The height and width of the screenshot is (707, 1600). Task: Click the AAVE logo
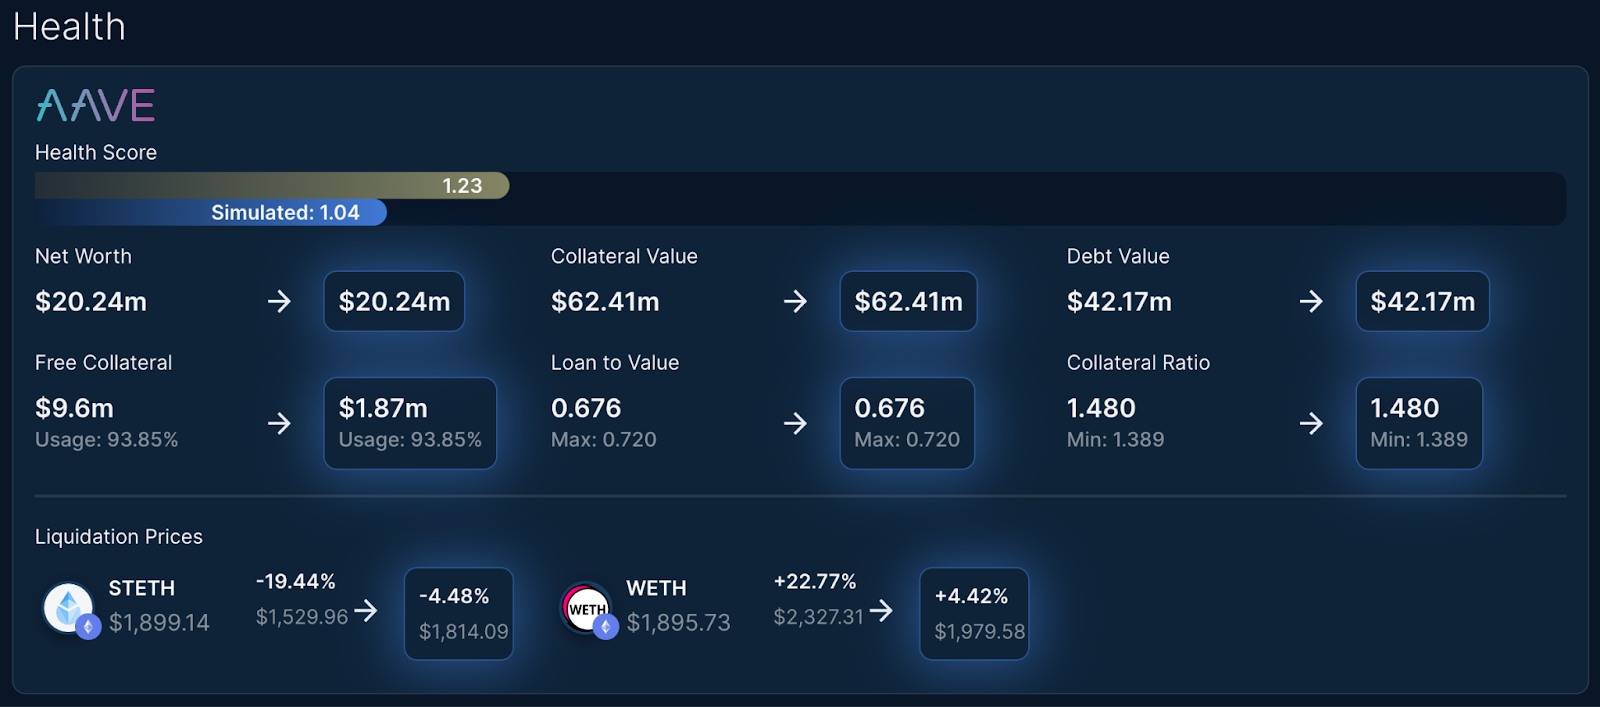pos(95,105)
